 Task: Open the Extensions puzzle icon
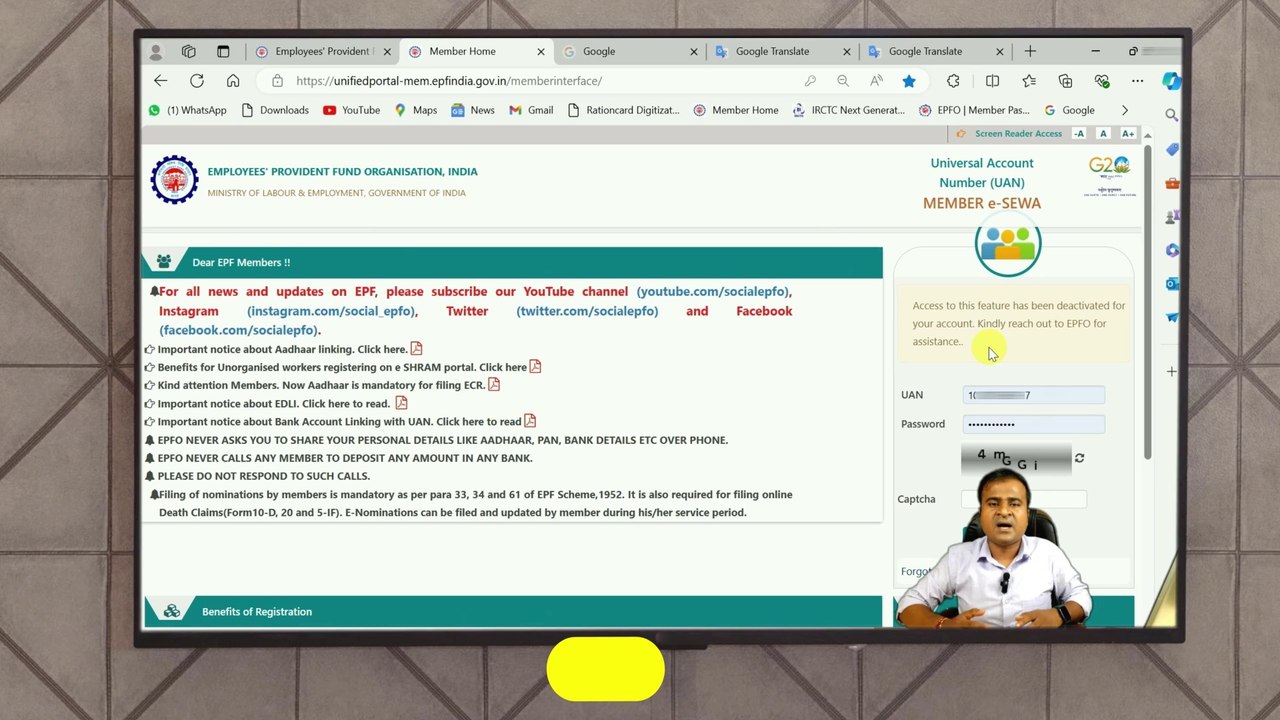pos(953,81)
